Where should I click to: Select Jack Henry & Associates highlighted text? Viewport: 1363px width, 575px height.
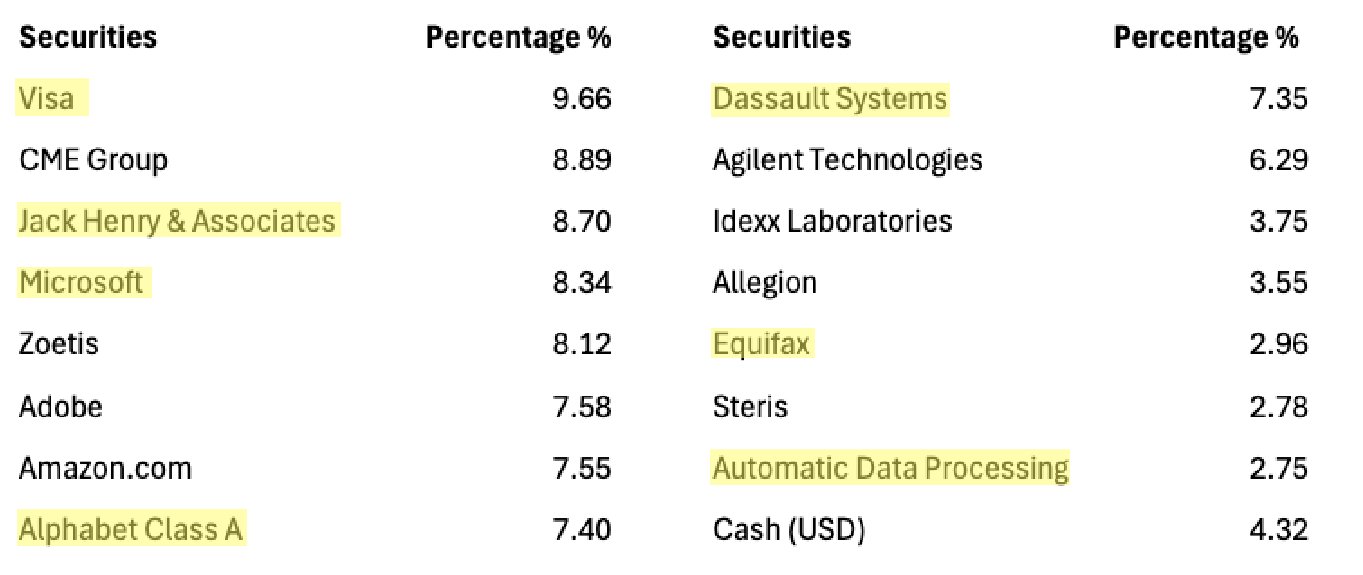pos(177,221)
